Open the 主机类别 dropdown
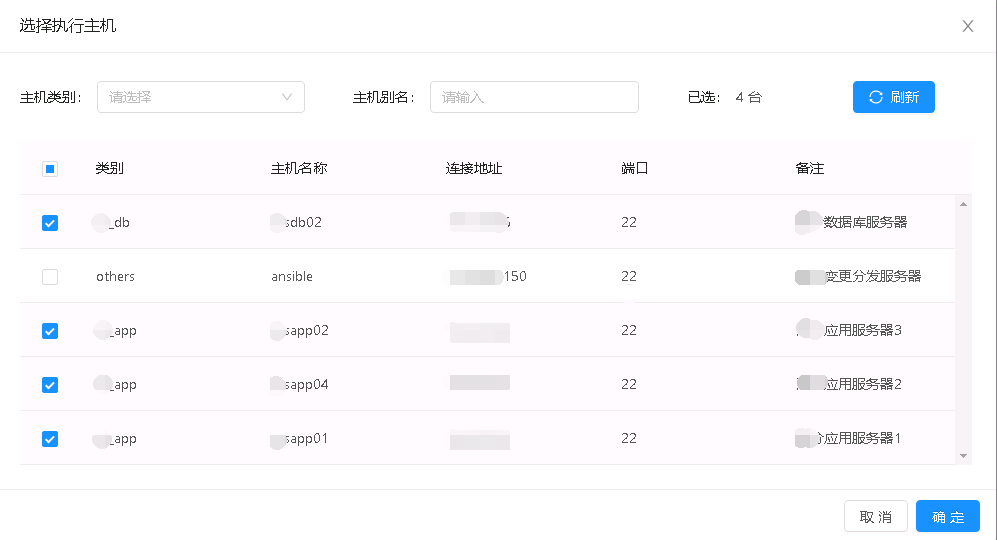Screen dimensions: 997x540 (201, 97)
